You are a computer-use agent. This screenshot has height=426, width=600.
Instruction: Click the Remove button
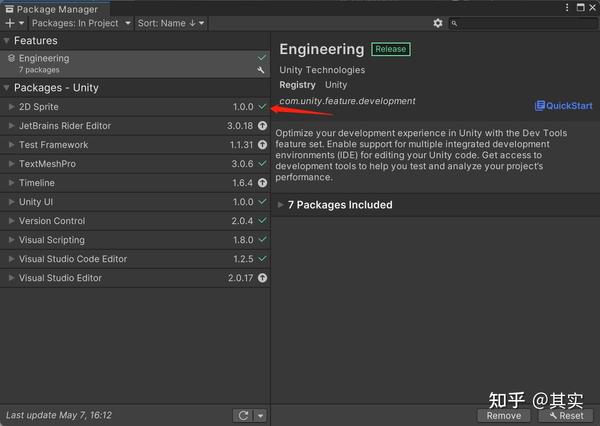pos(503,415)
